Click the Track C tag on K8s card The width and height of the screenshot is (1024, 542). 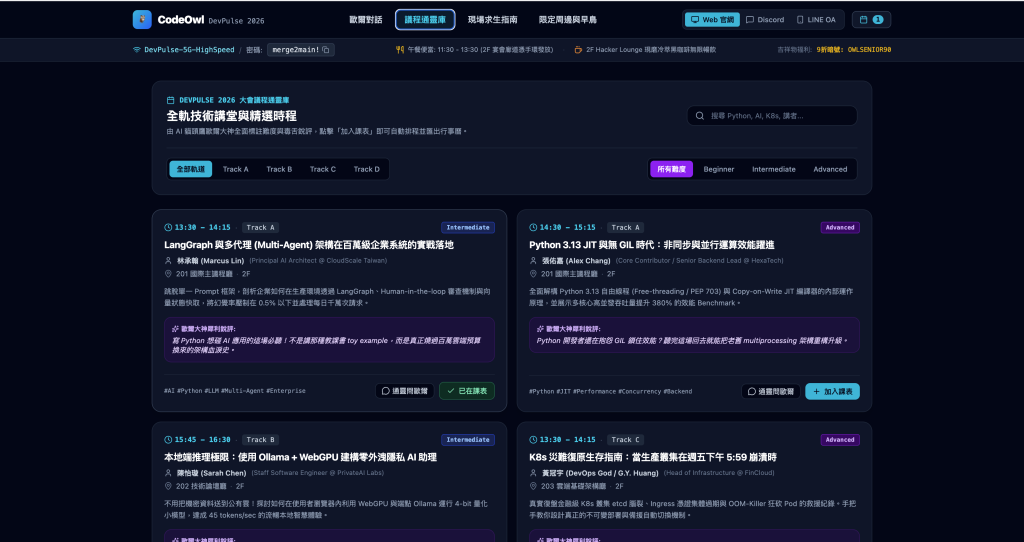tap(626, 439)
